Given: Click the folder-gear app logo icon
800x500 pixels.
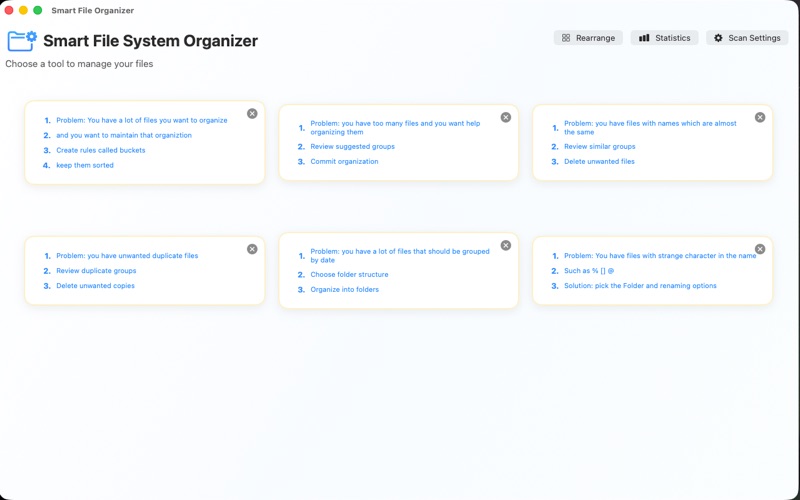Looking at the screenshot, I should 22,41.
